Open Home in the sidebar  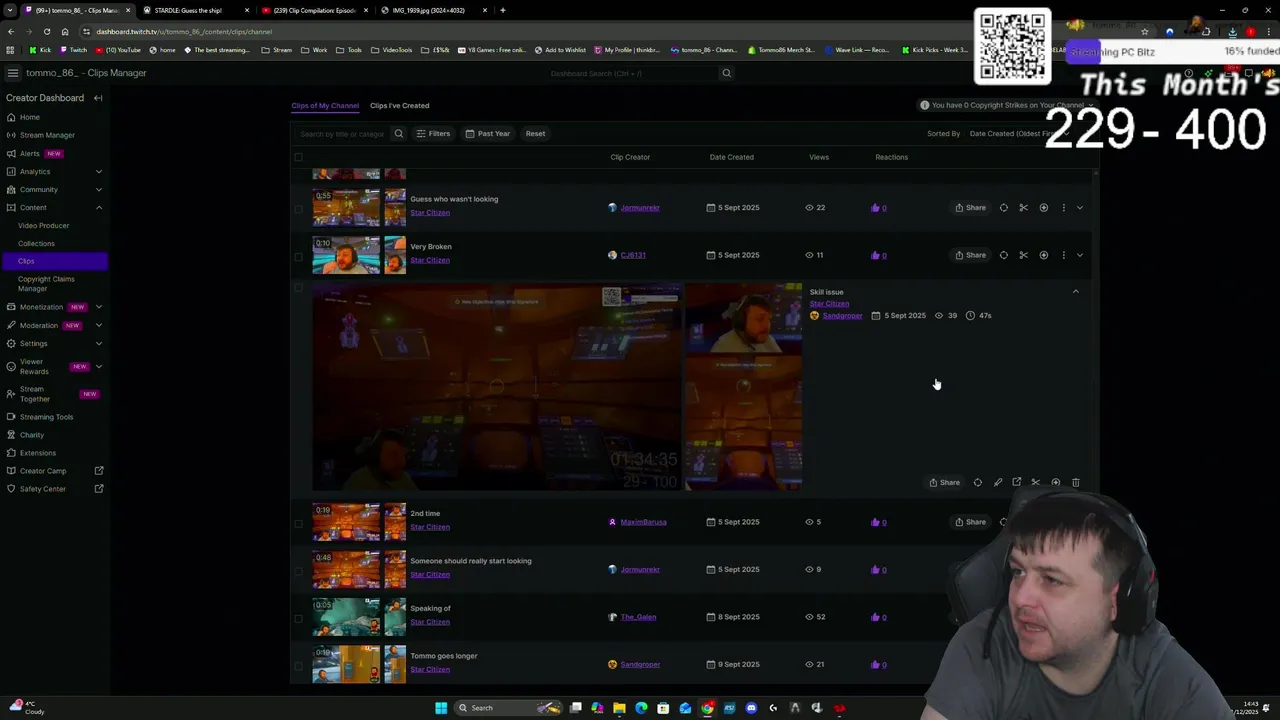click(x=30, y=117)
